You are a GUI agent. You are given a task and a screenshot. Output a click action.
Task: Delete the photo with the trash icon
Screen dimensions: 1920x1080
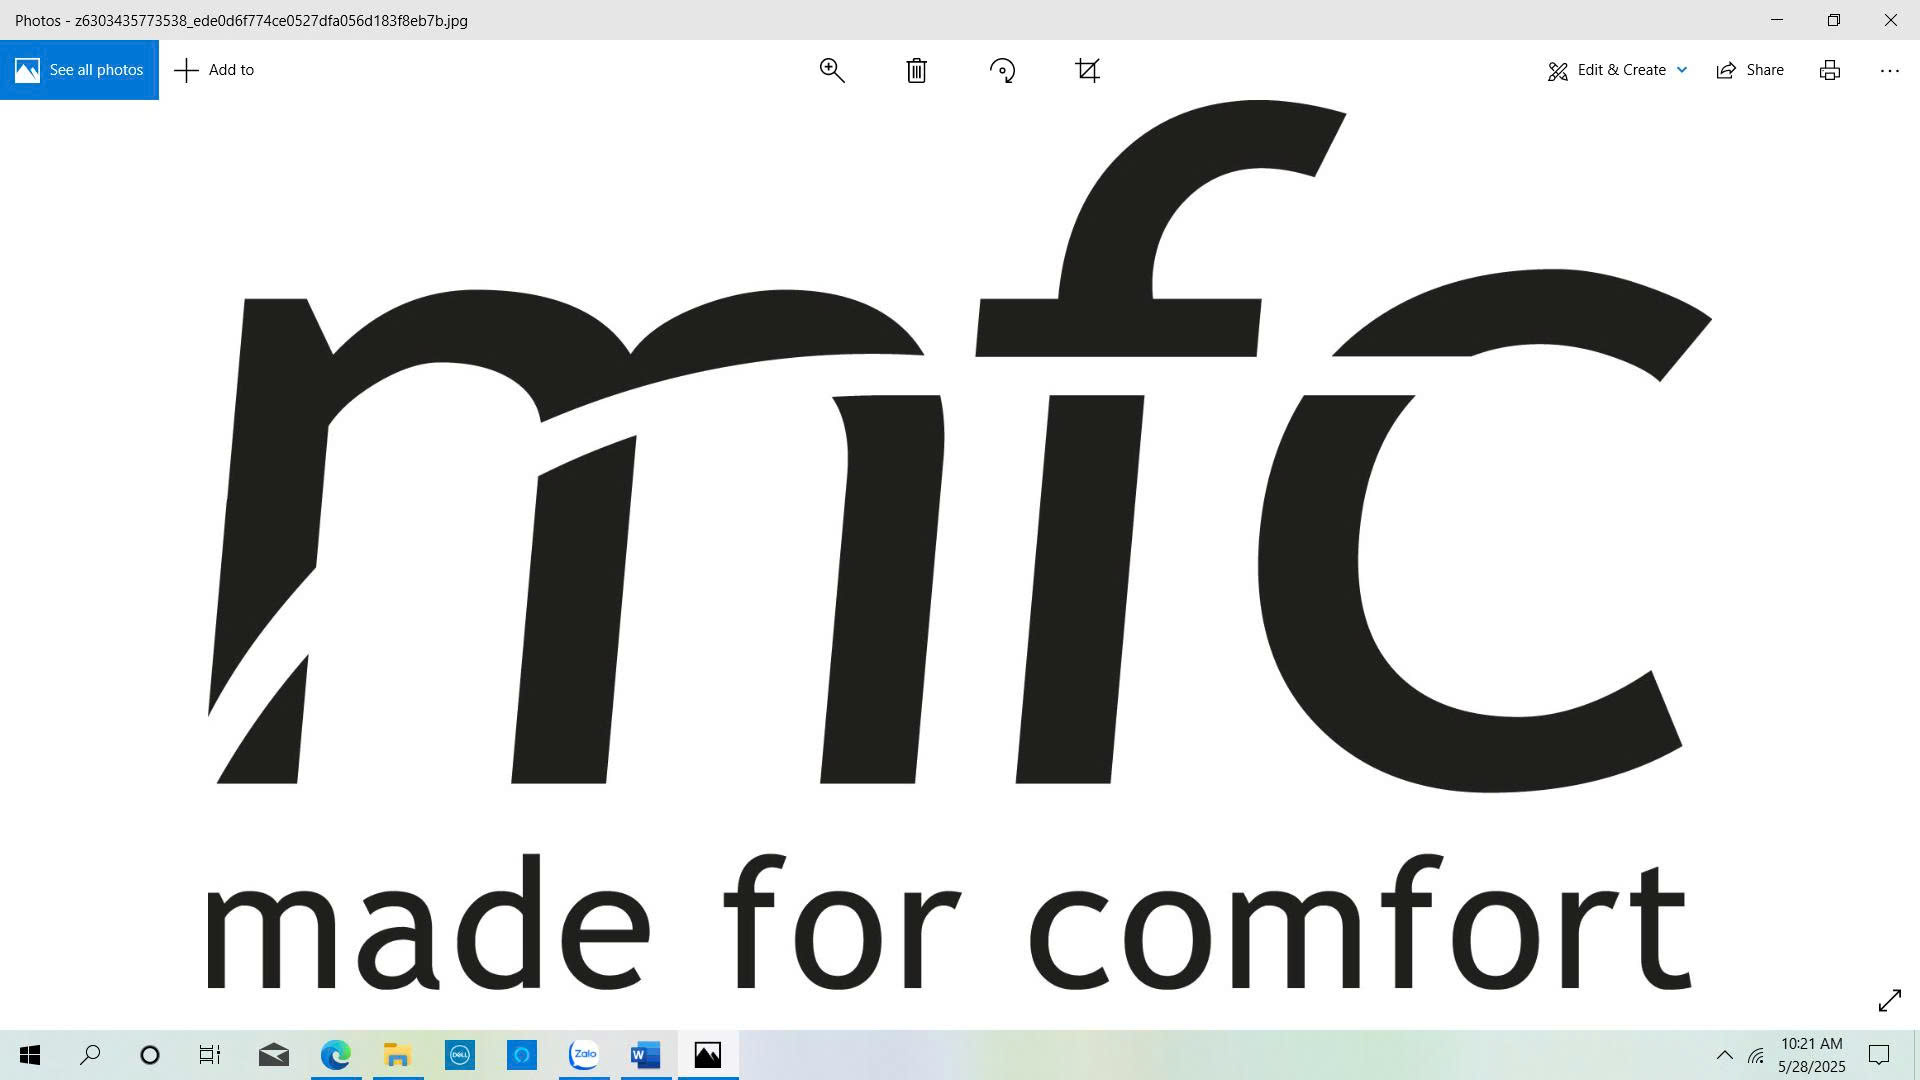pos(916,70)
